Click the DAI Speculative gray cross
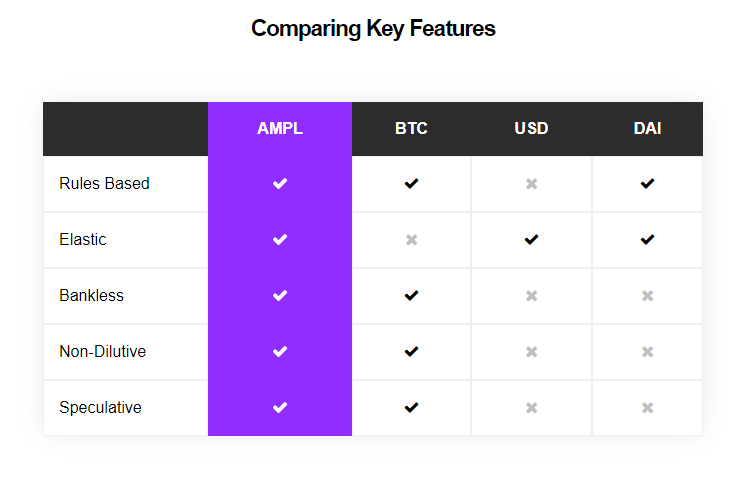The image size is (756, 486). [x=647, y=408]
